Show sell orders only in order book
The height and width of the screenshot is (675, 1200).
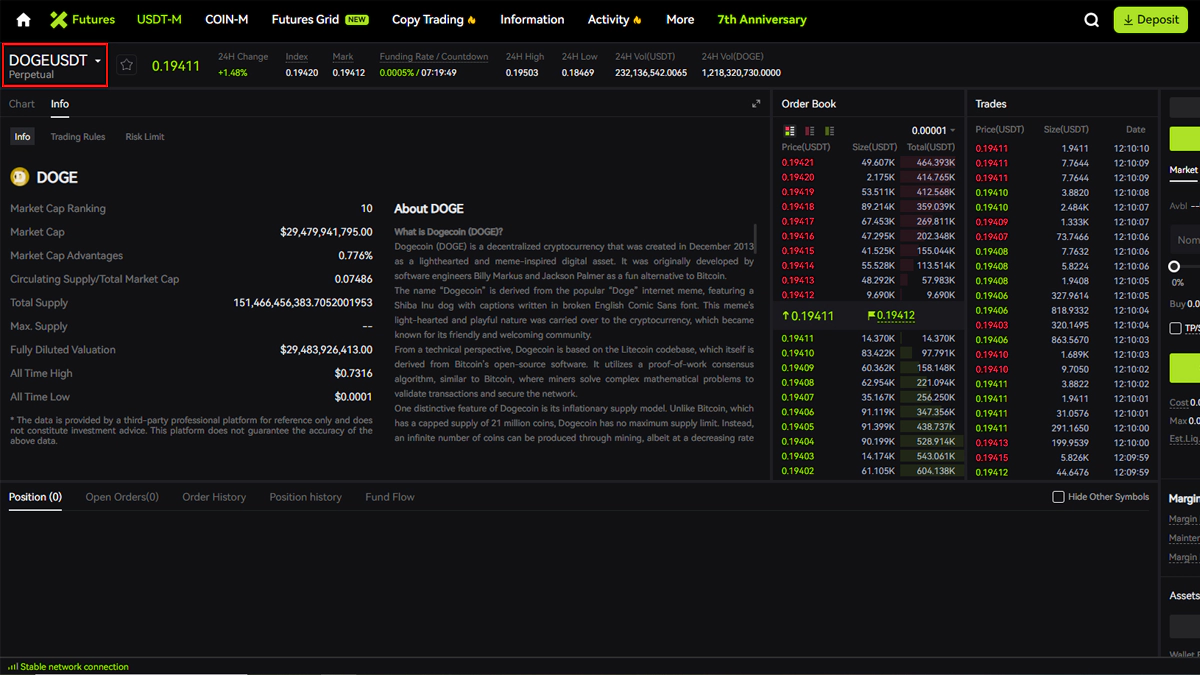[810, 131]
